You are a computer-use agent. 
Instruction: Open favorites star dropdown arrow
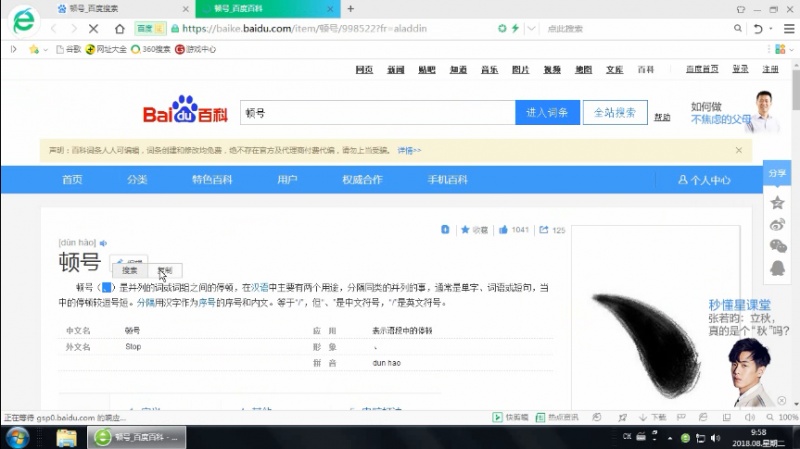[x=45, y=49]
